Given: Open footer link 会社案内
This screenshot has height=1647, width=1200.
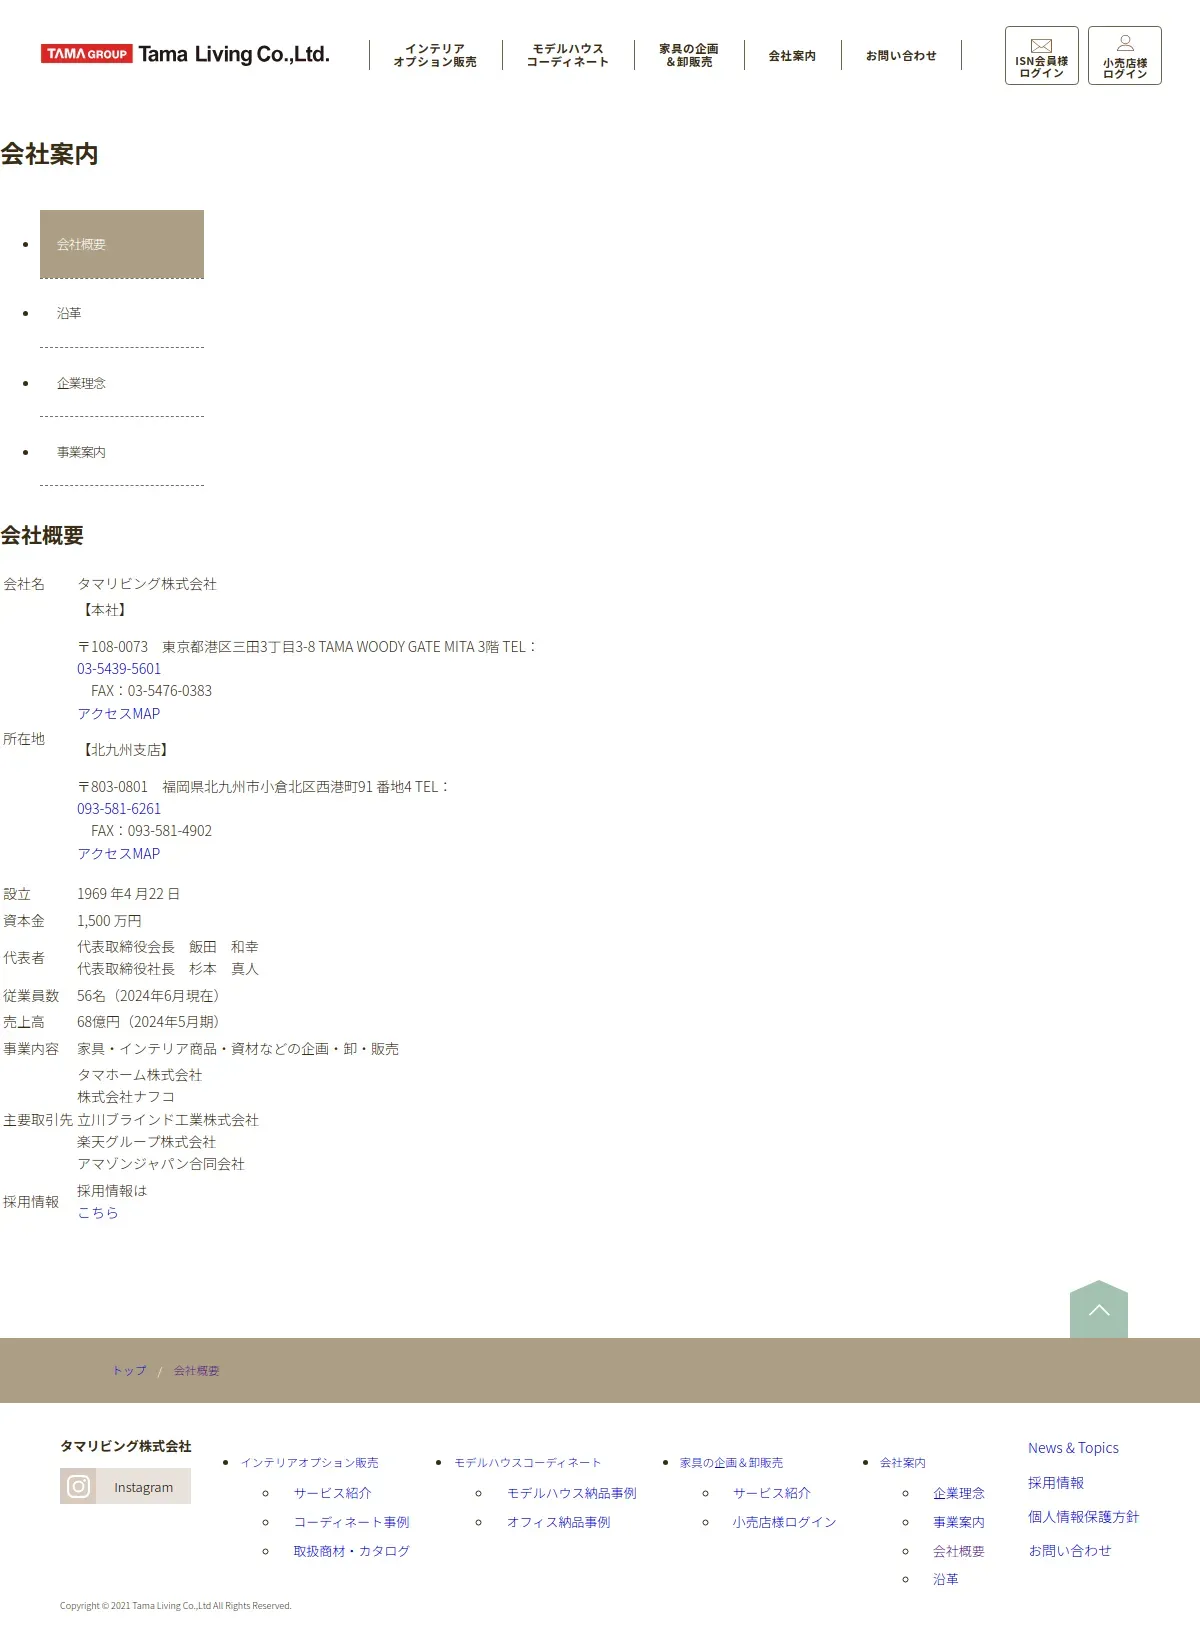Looking at the screenshot, I should [903, 1463].
